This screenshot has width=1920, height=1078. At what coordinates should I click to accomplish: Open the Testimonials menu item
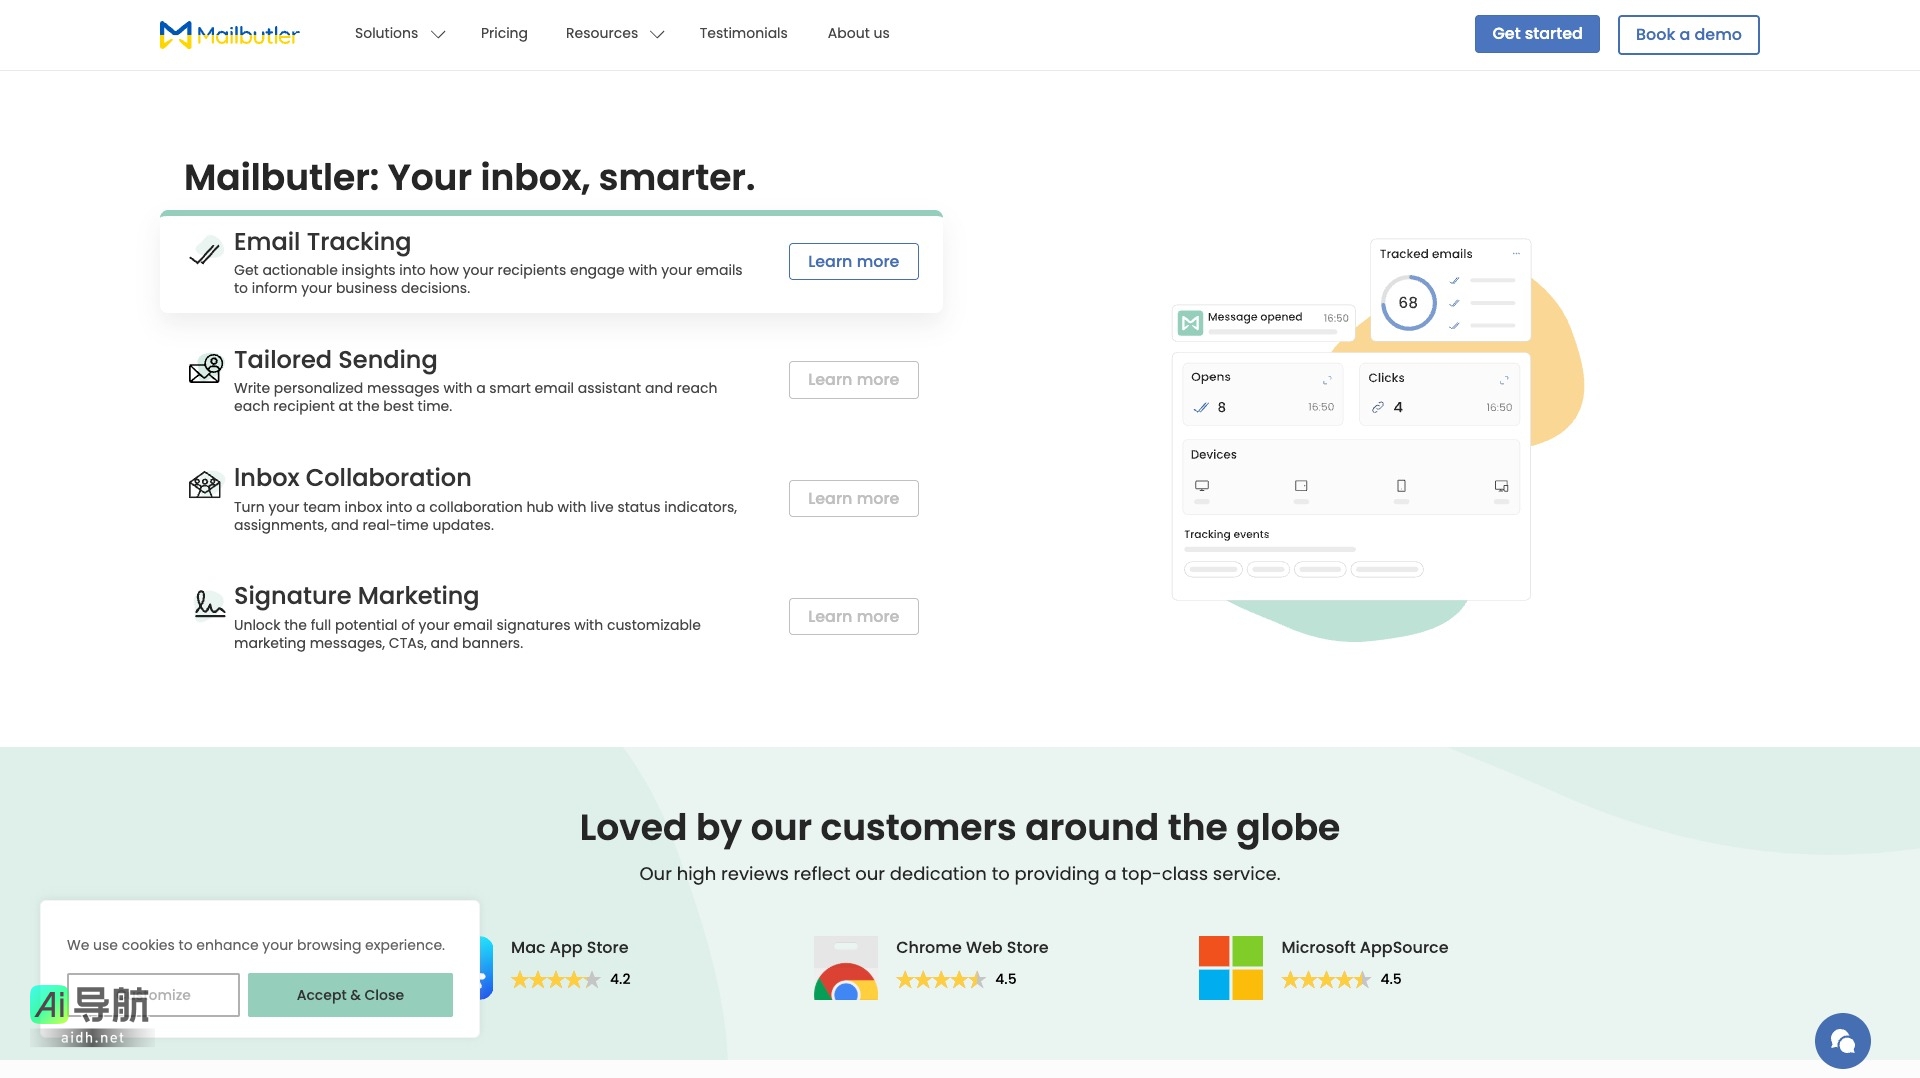[743, 33]
